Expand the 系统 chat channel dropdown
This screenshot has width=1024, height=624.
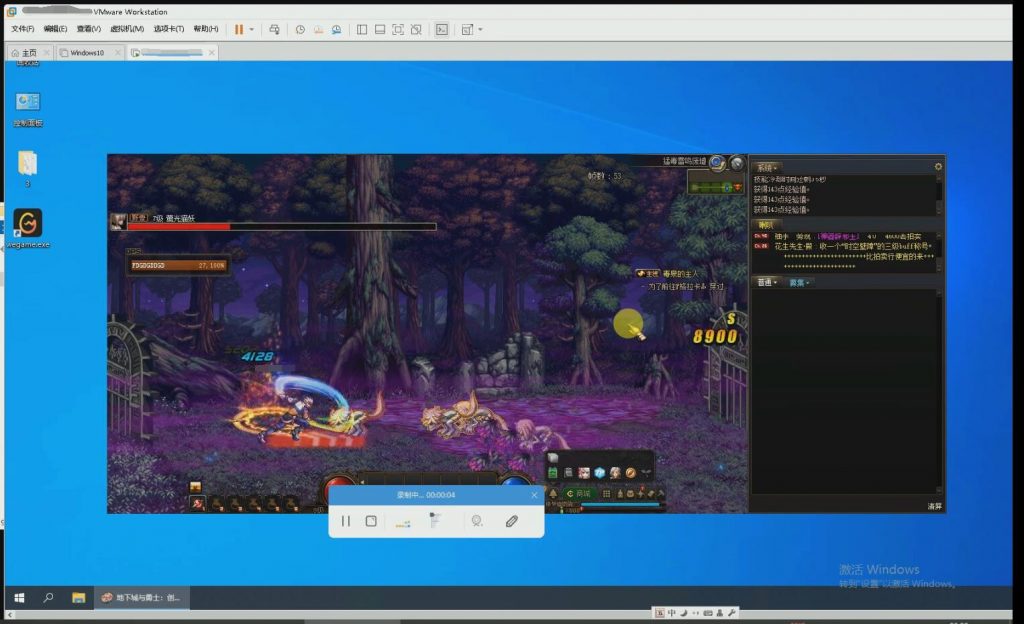[x=766, y=168]
